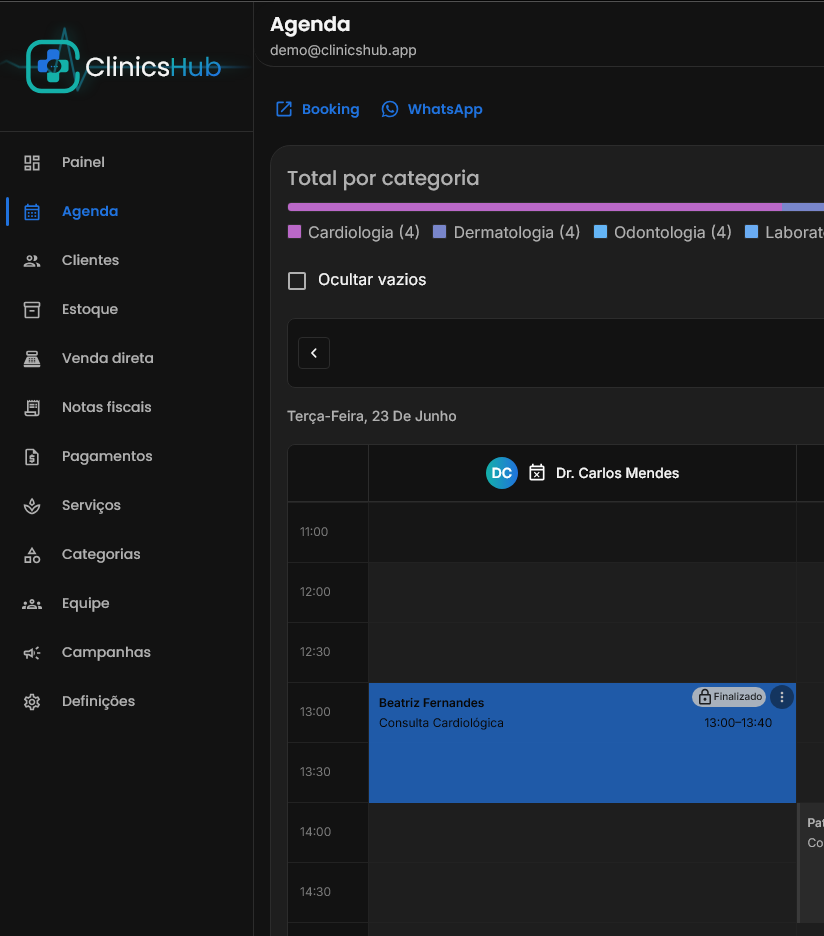This screenshot has height=936, width=824.
Task: Click the WhatsApp chat icon
Action: pyautogui.click(x=389, y=109)
